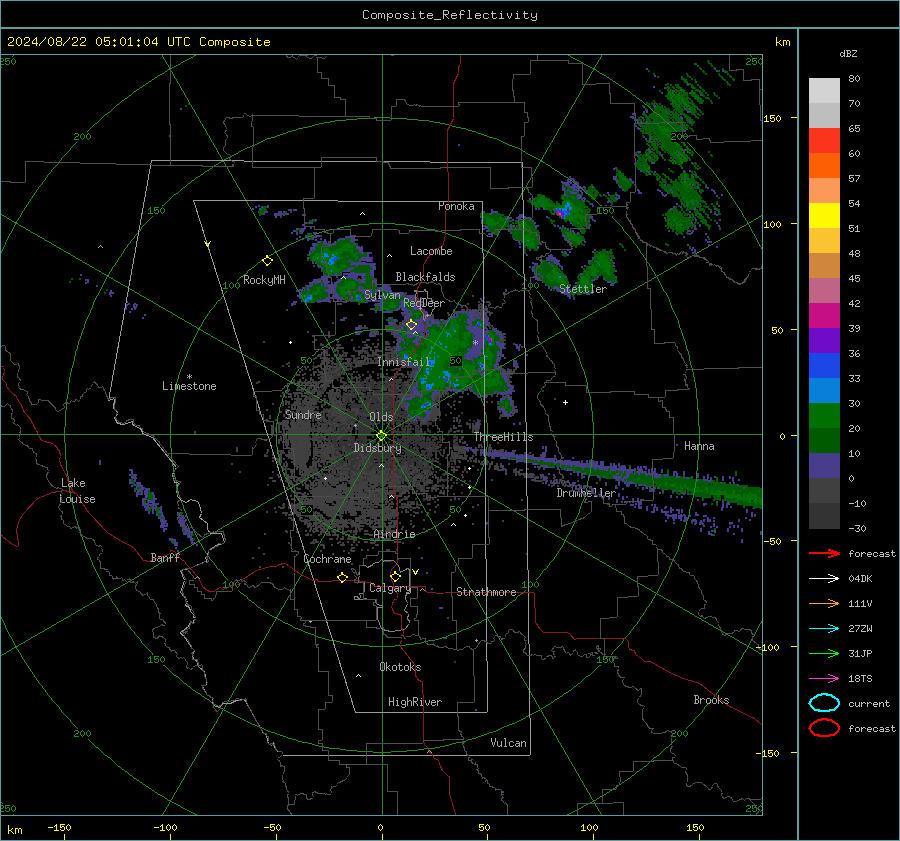Click the yellow diamond marker beside RockyMH
Viewport: 900px width, 841px height.
(x=267, y=261)
